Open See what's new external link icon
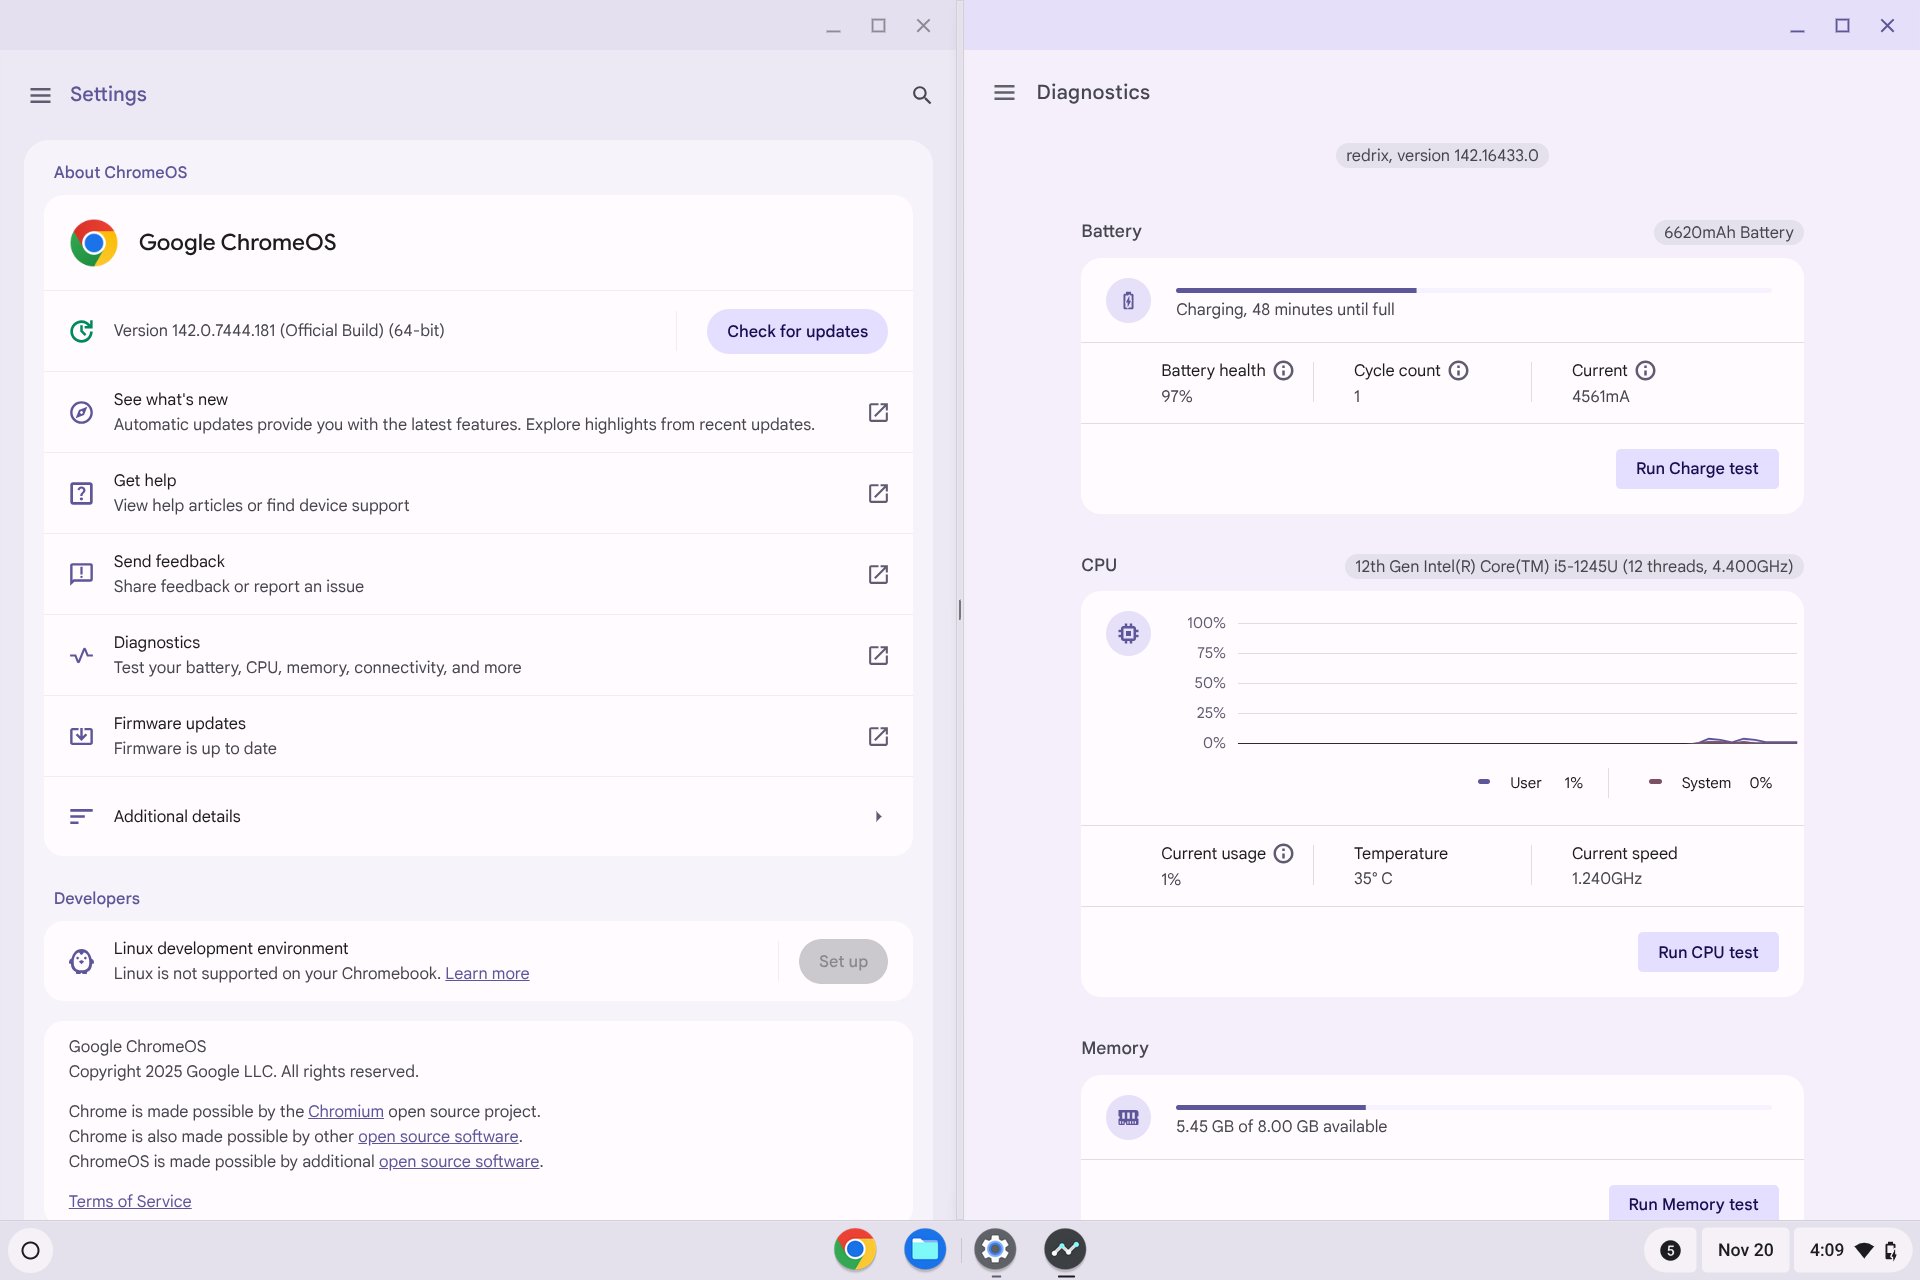 pos(878,412)
